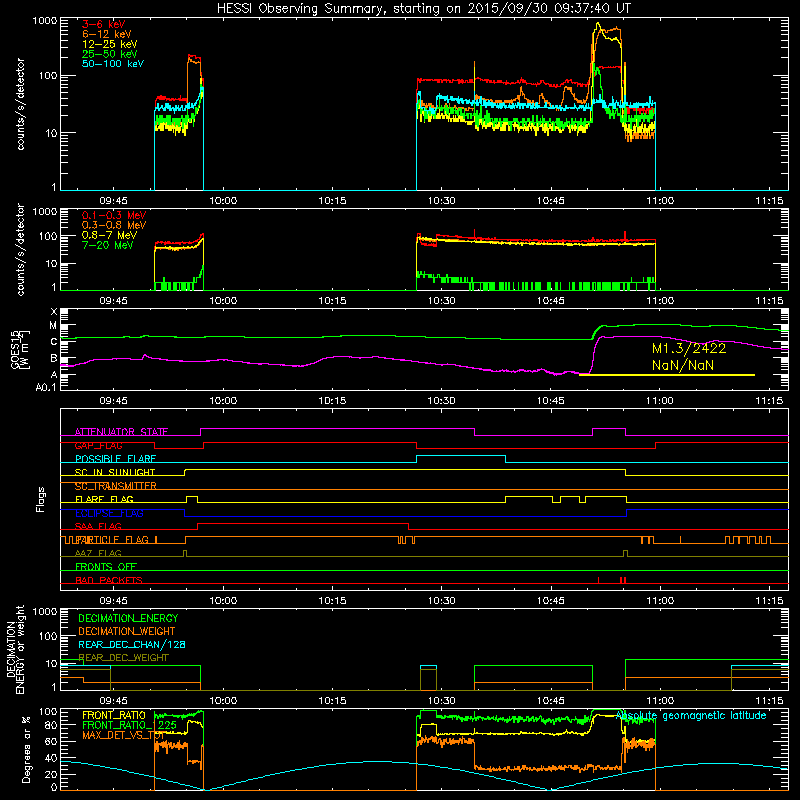Select the AAZ_FLAG label
The width and height of the screenshot is (800, 800).
point(98,553)
